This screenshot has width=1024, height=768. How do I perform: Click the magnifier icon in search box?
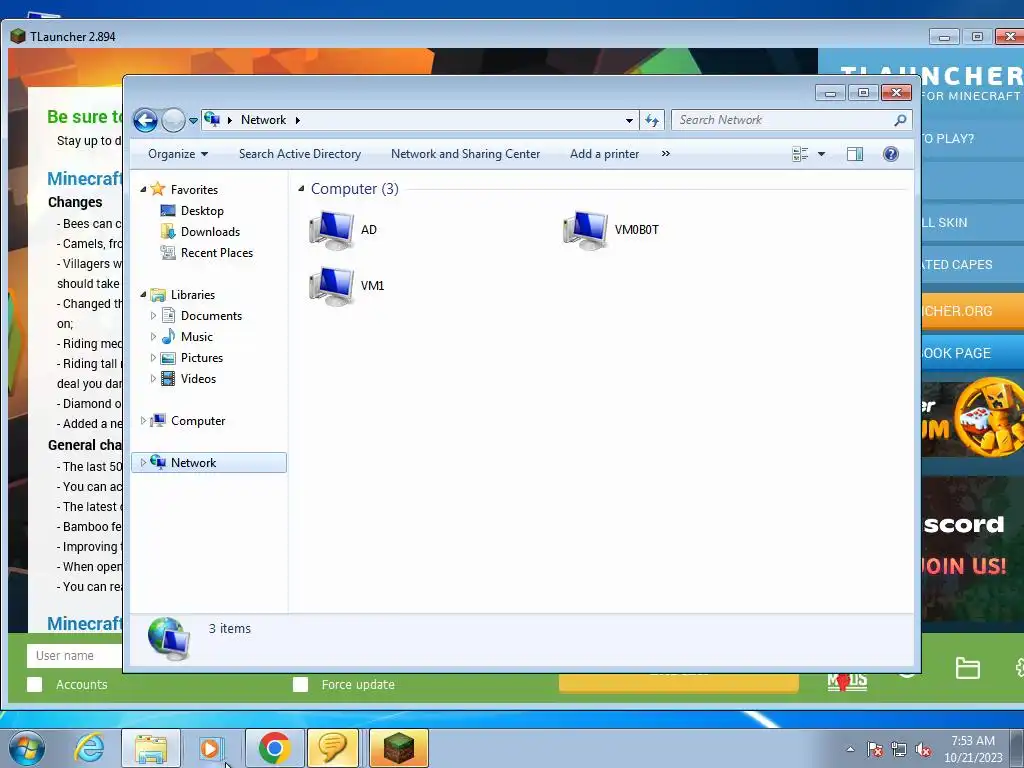click(x=900, y=120)
